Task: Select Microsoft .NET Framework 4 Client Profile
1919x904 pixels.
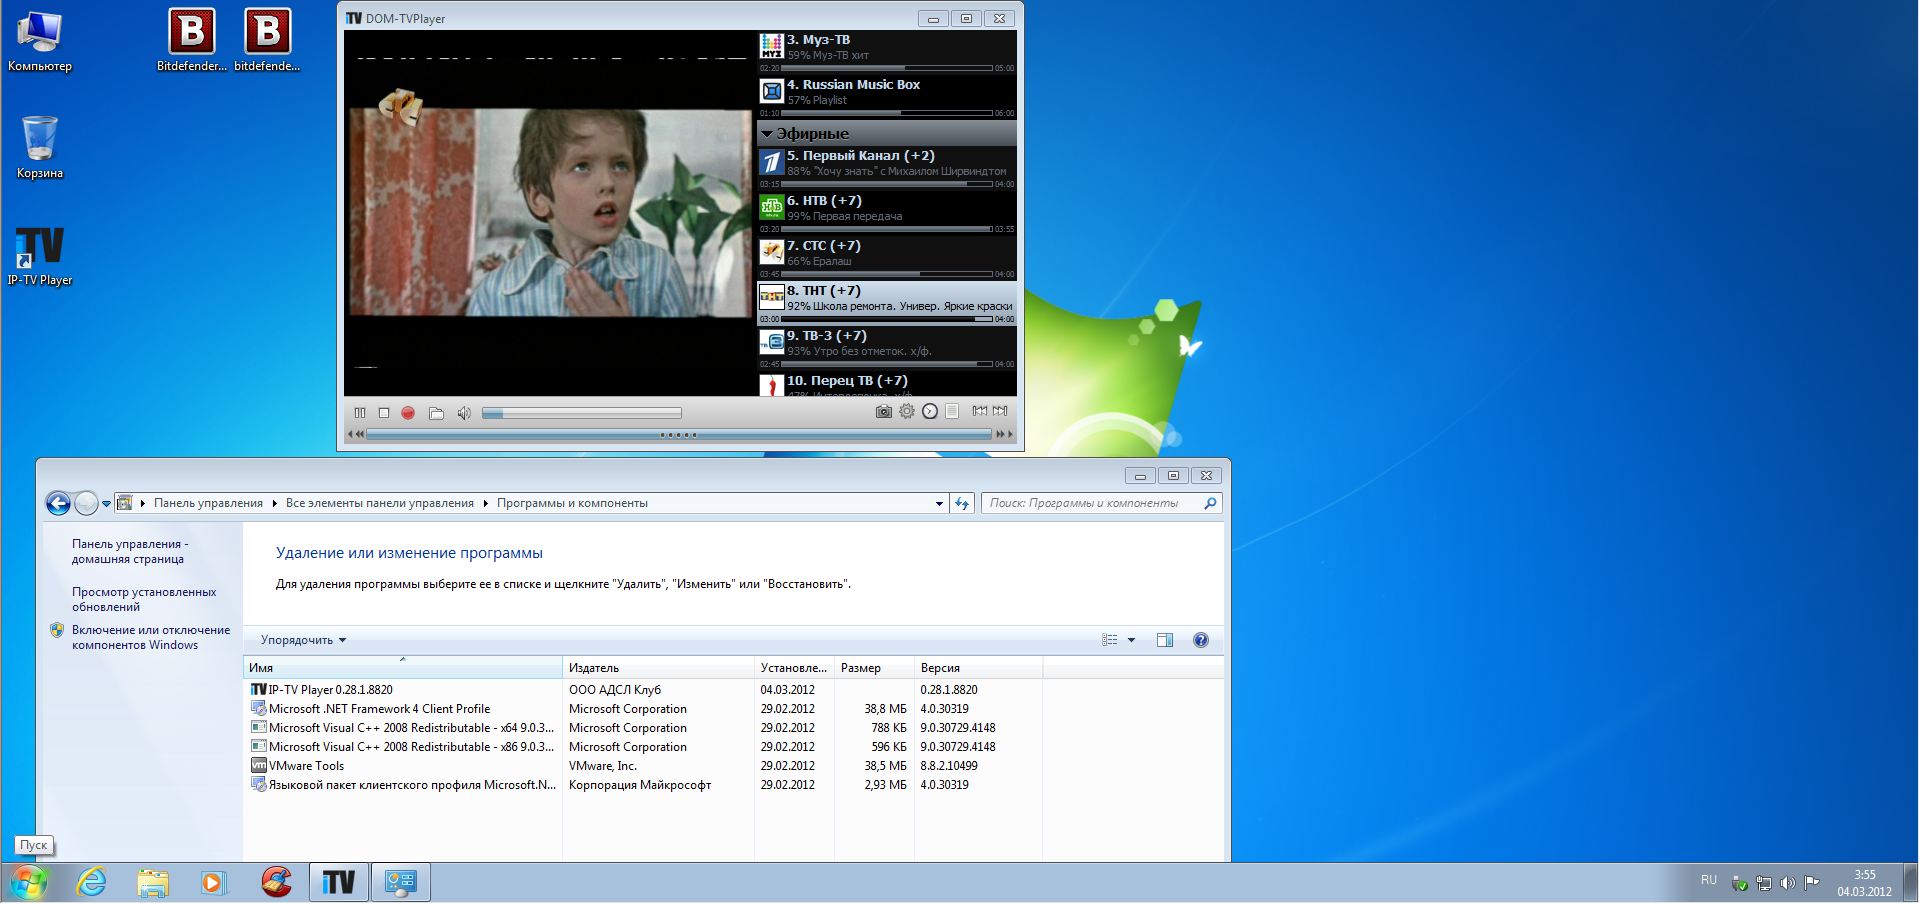Action: pos(644,709)
